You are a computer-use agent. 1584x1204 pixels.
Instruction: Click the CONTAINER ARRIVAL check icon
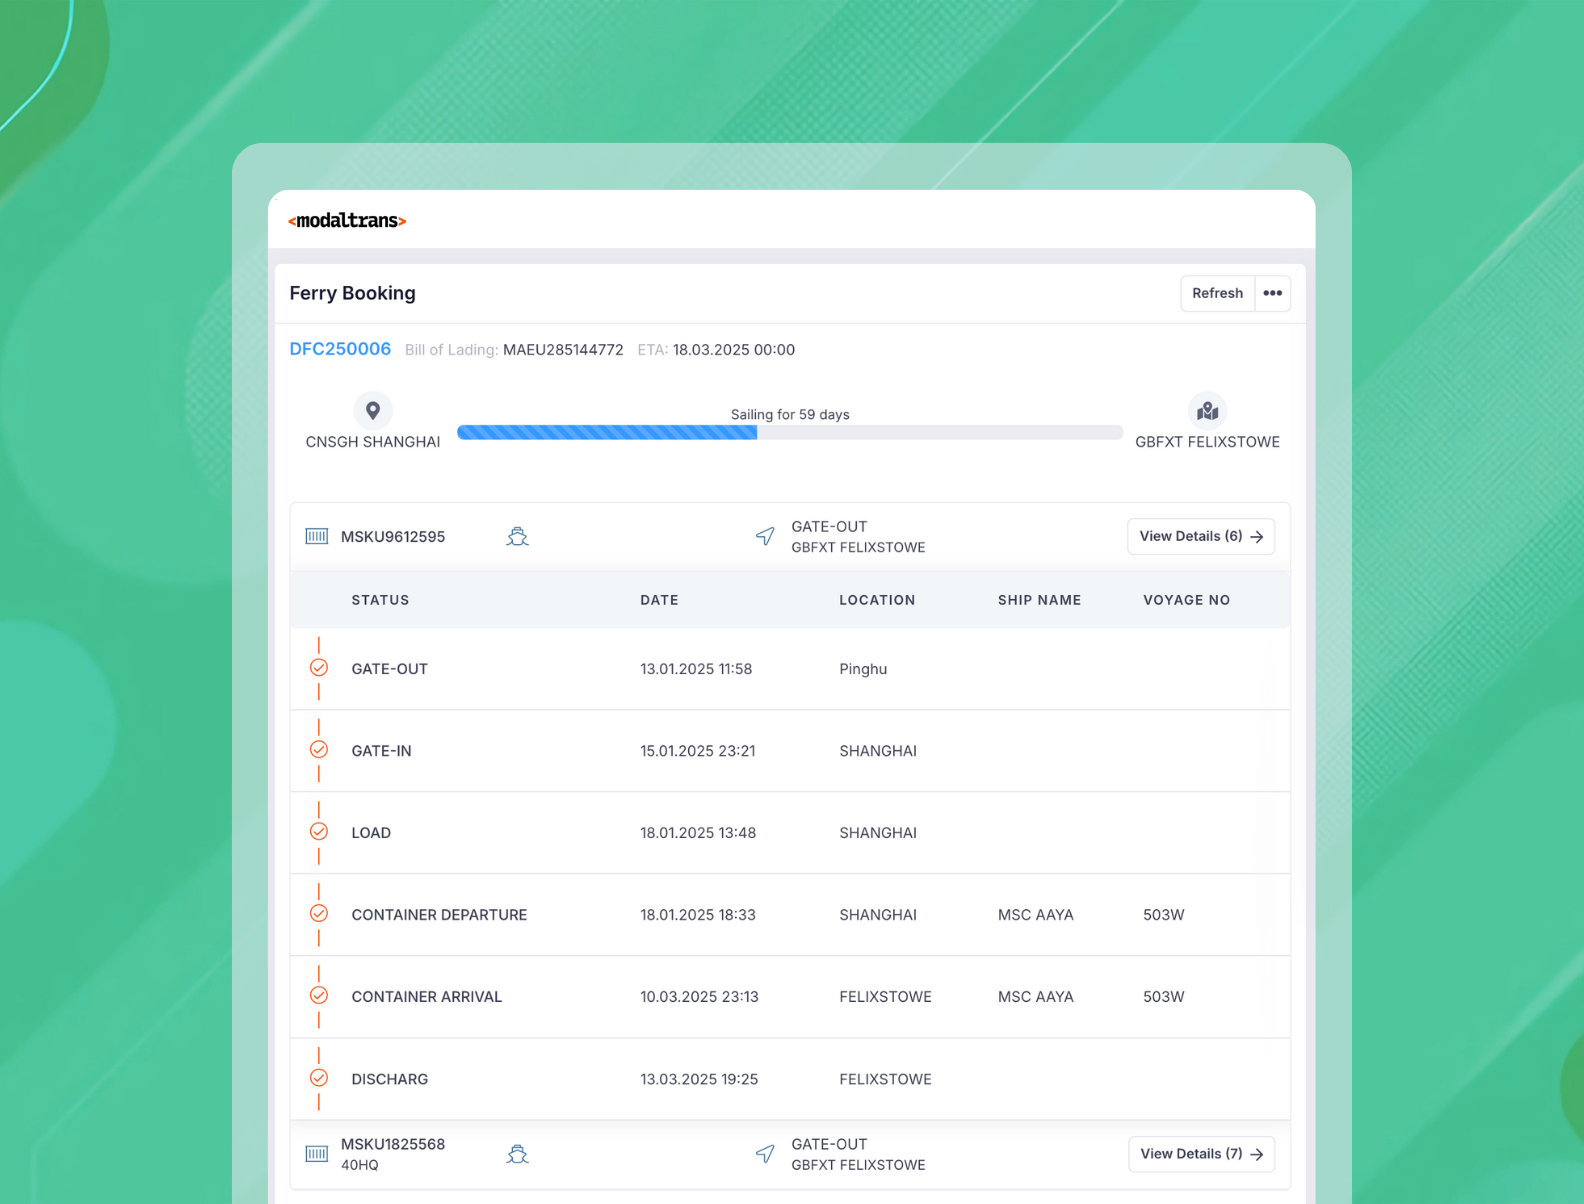pos(319,996)
